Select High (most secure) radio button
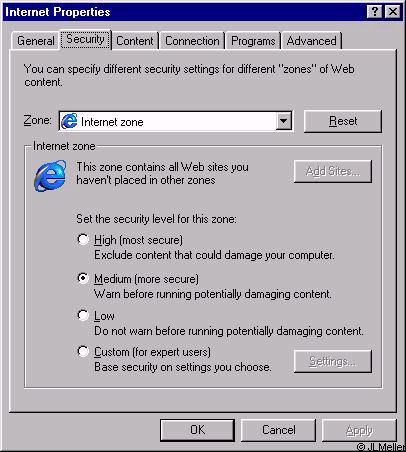Image resolution: width=406 pixels, height=452 pixels. [83, 239]
